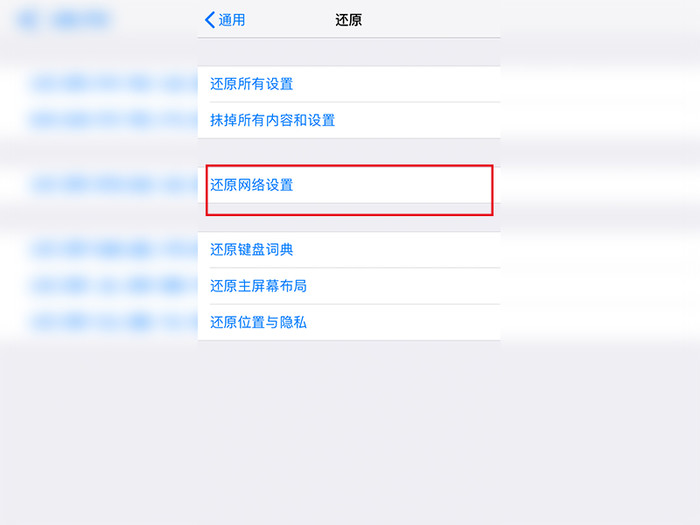Click right side of 还原键盘词典 row
Viewport: 700px width, 525px height.
click(x=396, y=250)
